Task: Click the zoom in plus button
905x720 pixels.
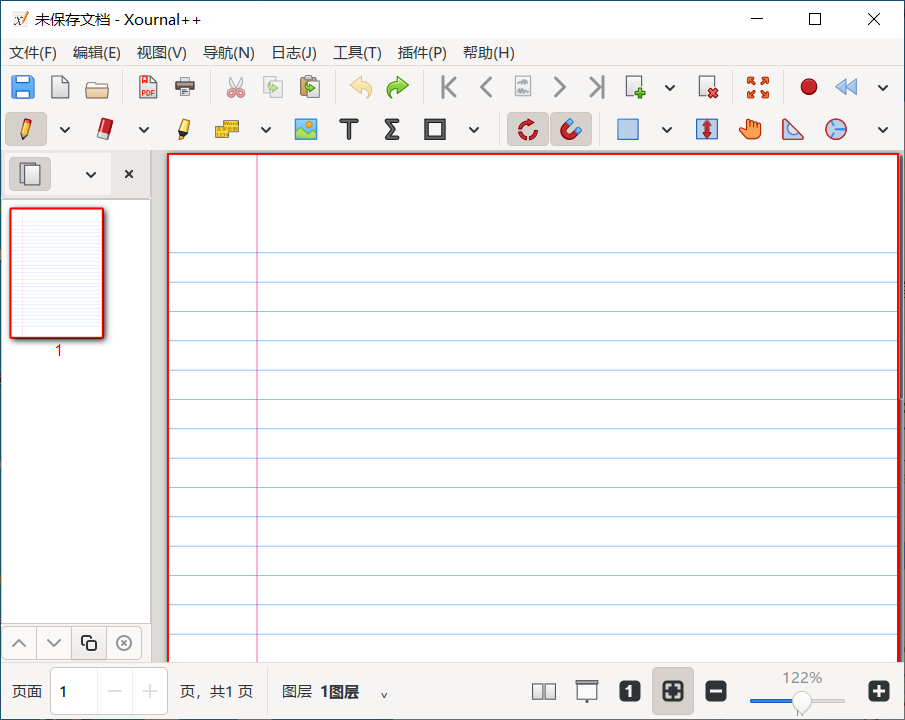Action: [878, 691]
